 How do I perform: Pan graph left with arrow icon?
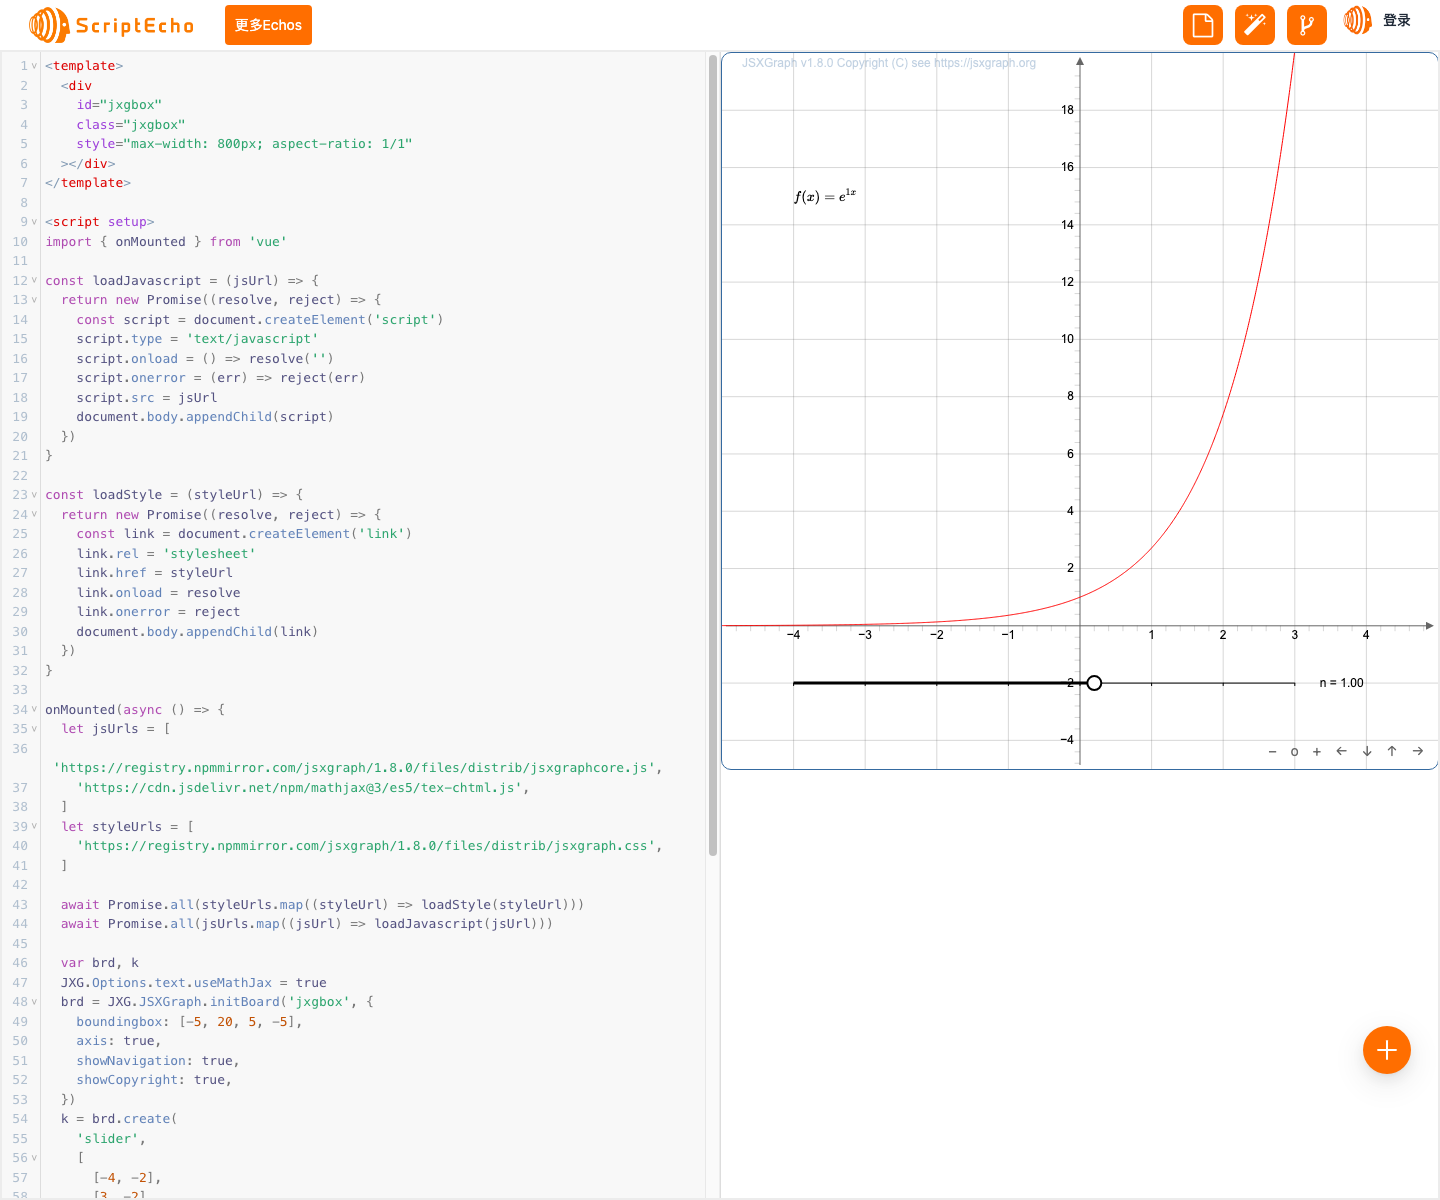(x=1342, y=751)
